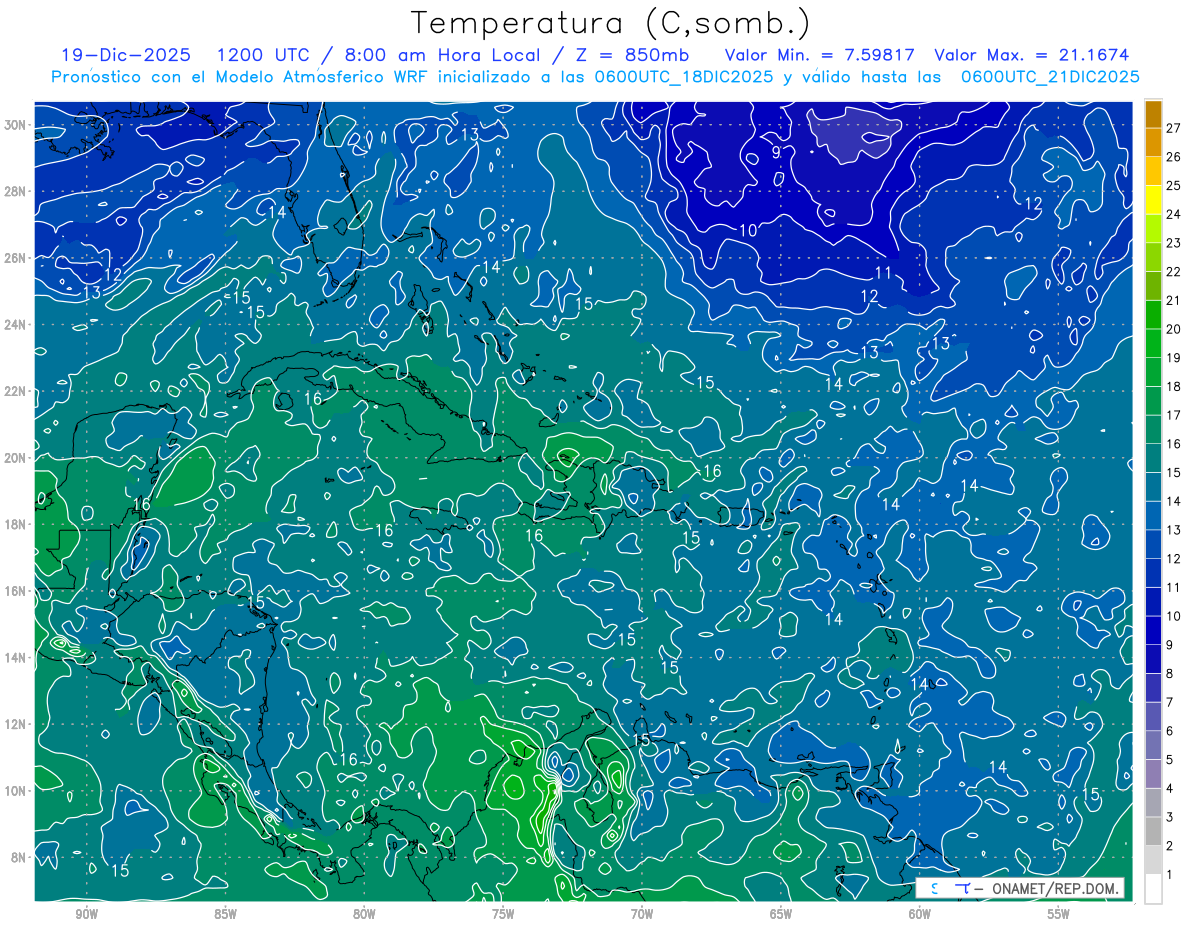Viewport: 1200px width, 927px height.
Task: Click the 65W longitude label
Action: pyautogui.click(x=781, y=915)
